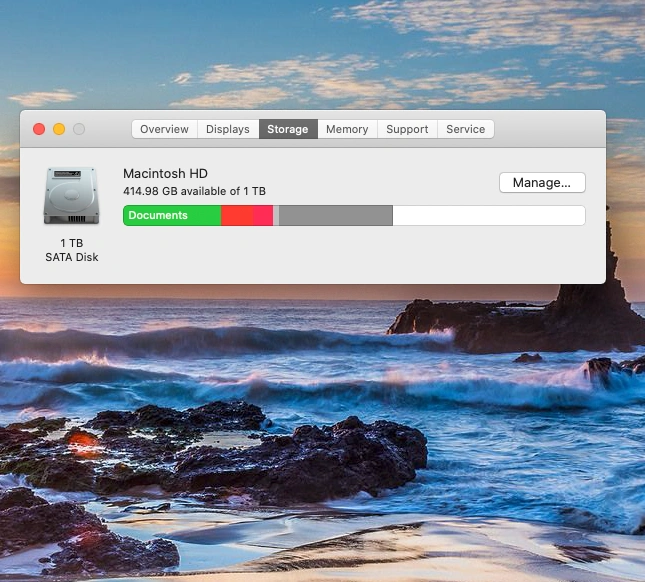Click the red storage bar segment
645x582 pixels.
[237, 216]
